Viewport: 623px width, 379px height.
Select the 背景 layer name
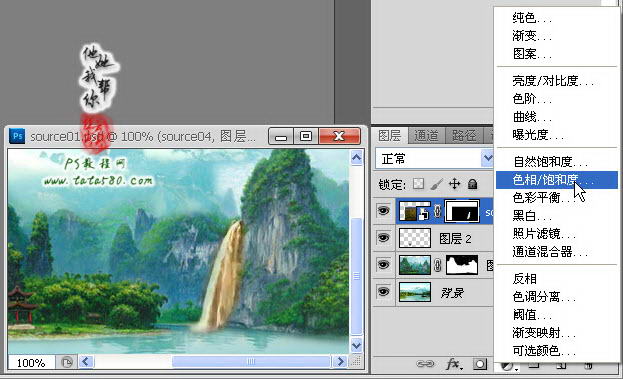452,293
